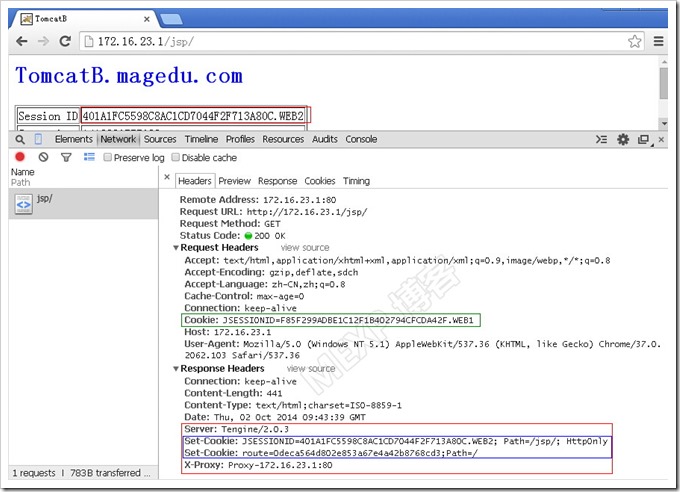Close the TomcatB browser tab

147,19
